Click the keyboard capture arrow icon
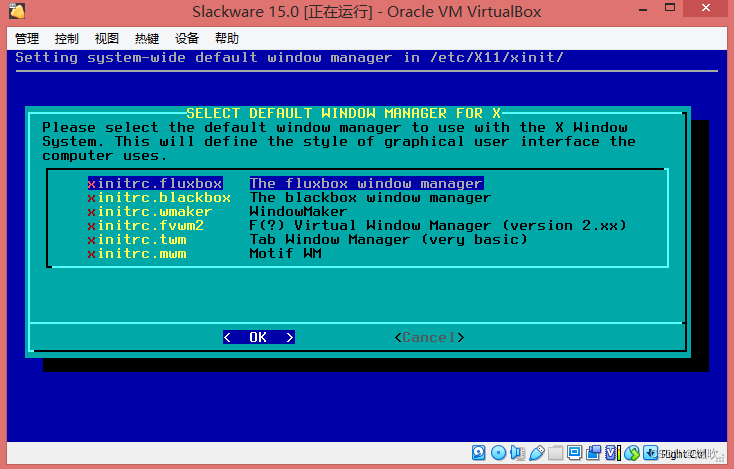Image resolution: width=734 pixels, height=469 pixels. click(650, 453)
